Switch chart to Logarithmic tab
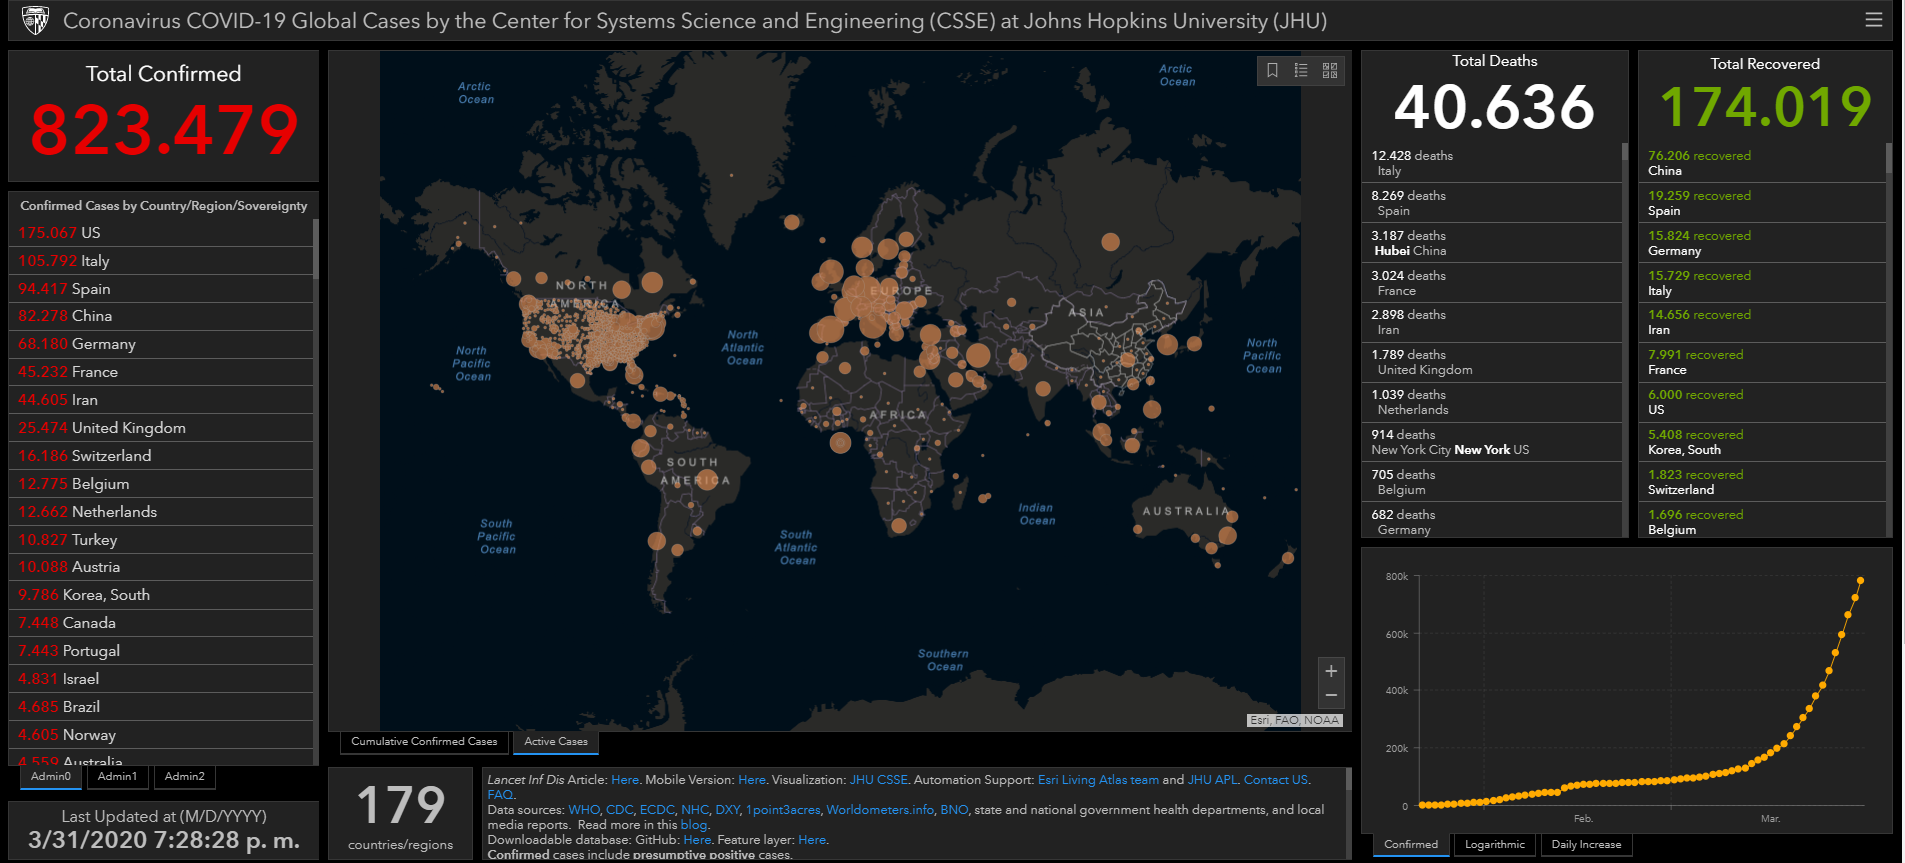 (x=1495, y=845)
